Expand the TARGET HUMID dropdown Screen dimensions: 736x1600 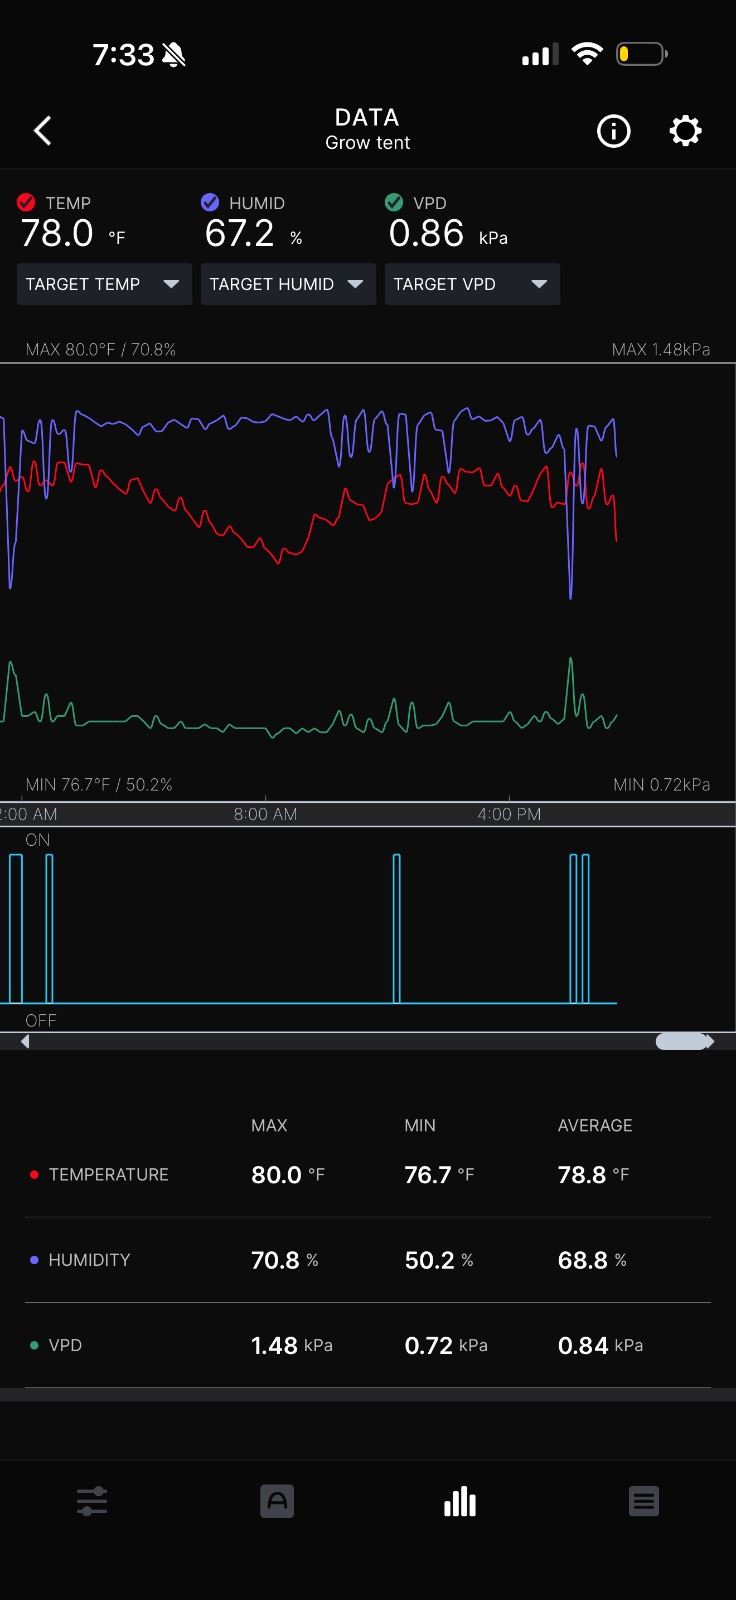pos(288,284)
